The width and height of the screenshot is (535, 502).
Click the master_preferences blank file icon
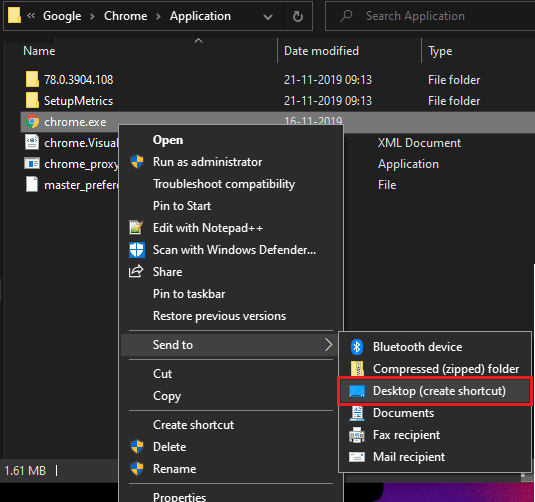(x=32, y=185)
